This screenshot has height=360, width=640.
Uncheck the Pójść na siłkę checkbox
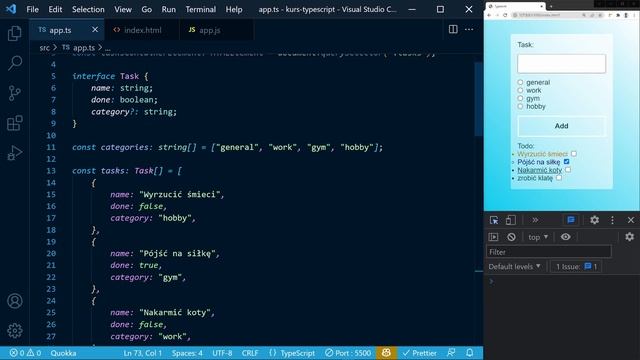tap(566, 162)
